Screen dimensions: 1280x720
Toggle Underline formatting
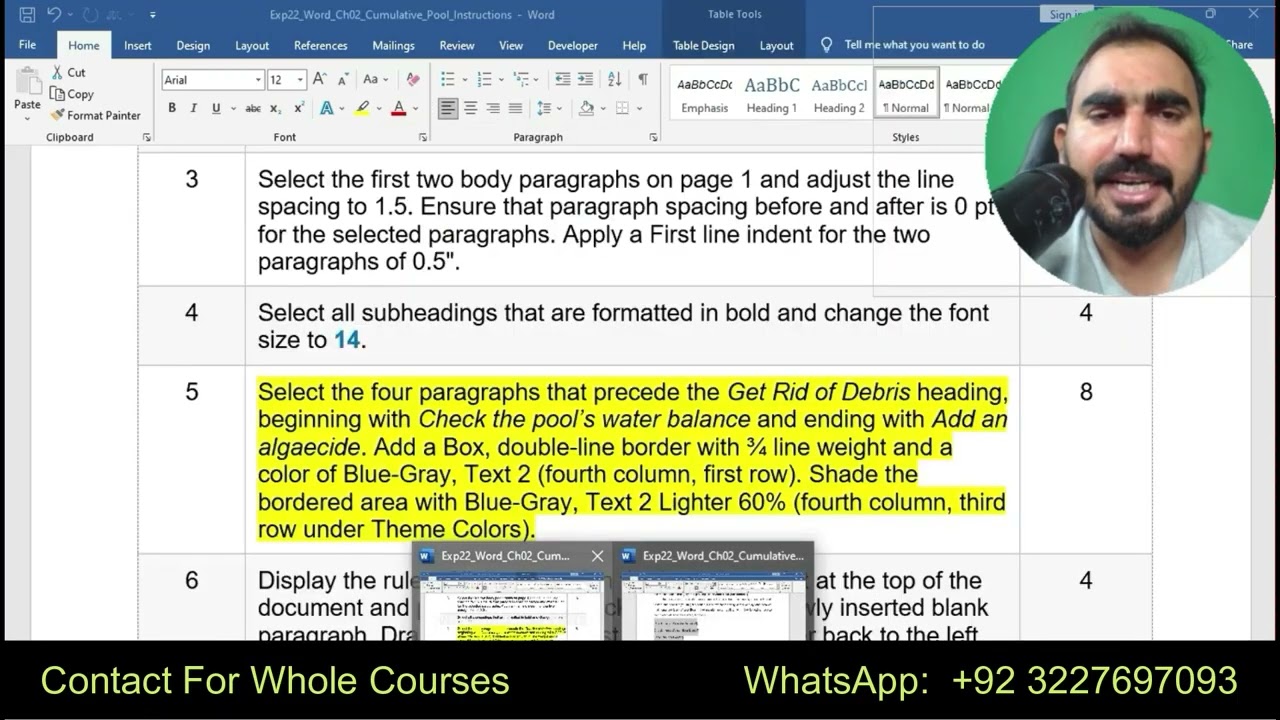pos(215,108)
